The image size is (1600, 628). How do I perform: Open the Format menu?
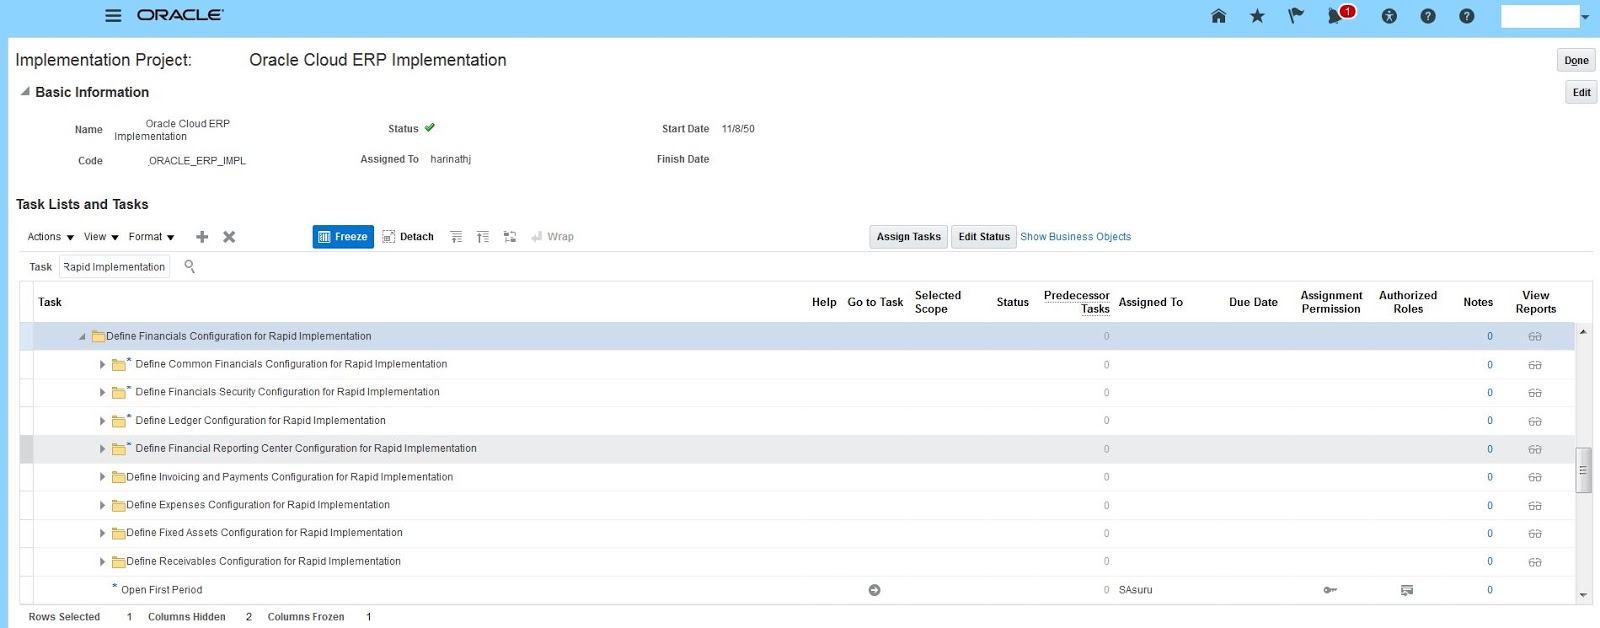(151, 237)
